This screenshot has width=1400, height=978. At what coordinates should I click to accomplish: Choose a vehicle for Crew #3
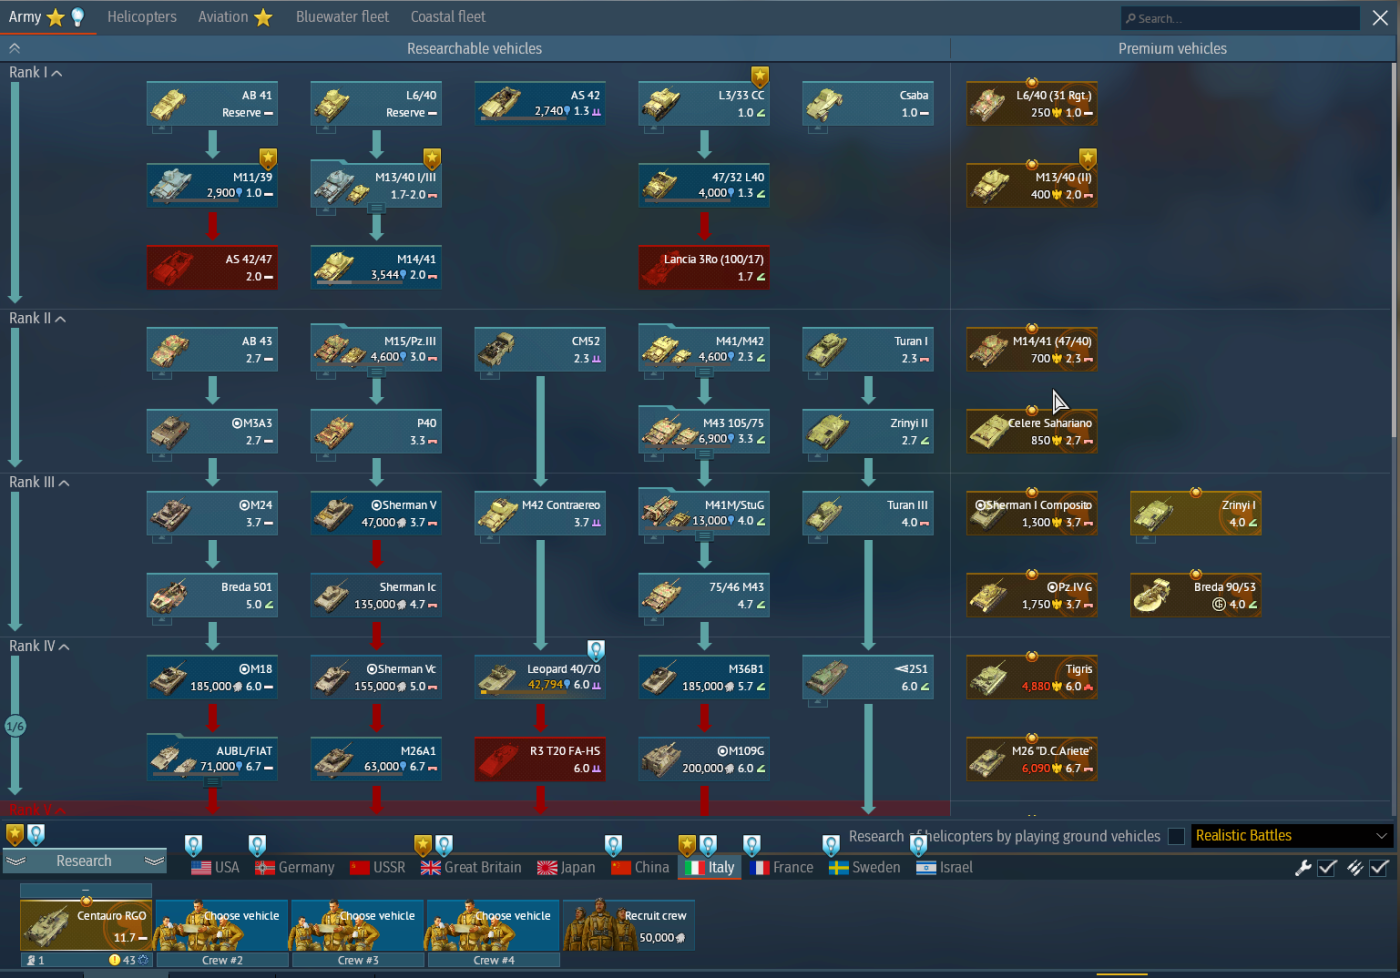(358, 925)
